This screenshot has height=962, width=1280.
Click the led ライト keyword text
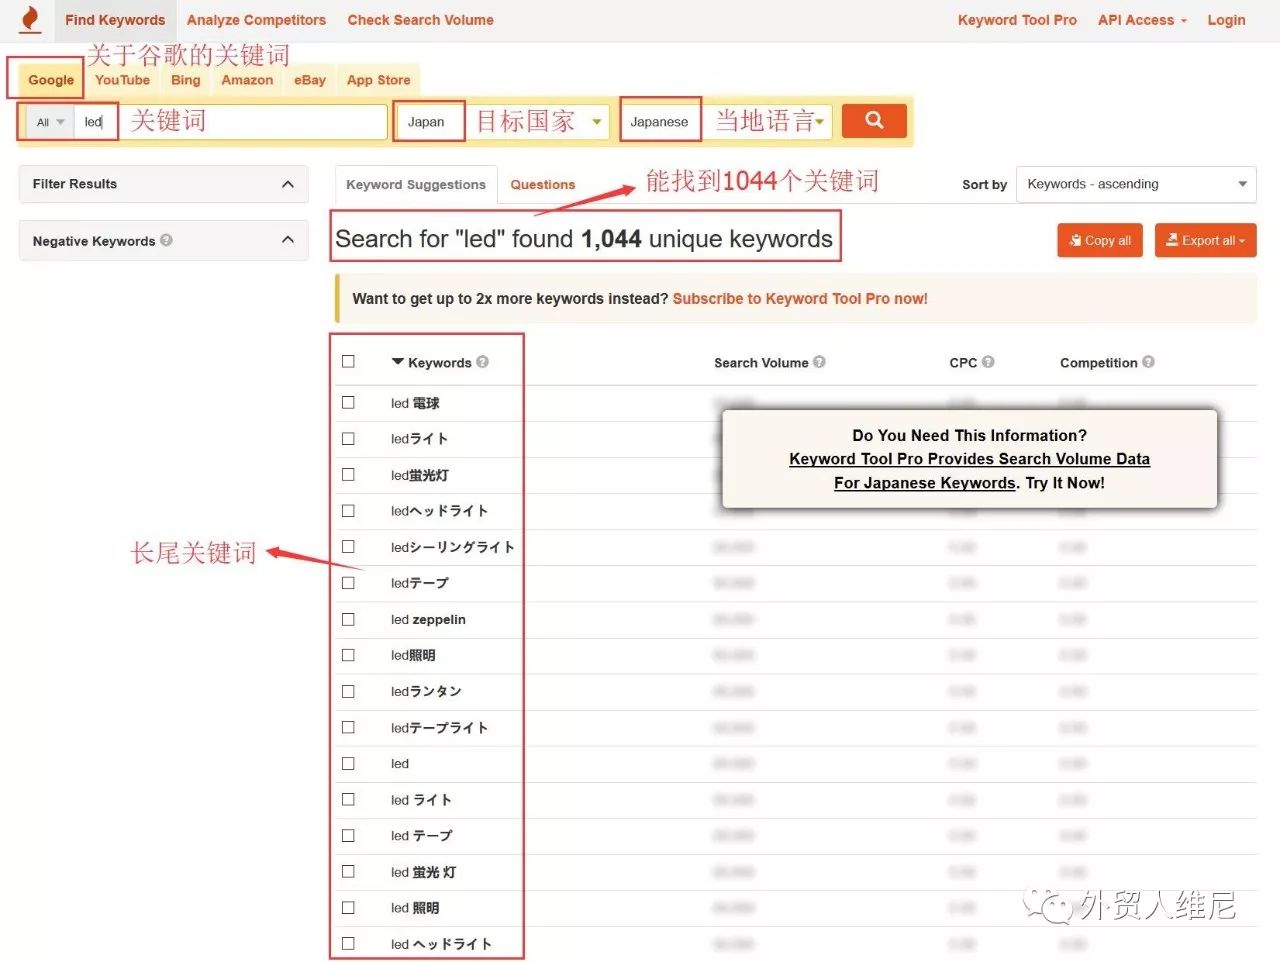click(422, 799)
